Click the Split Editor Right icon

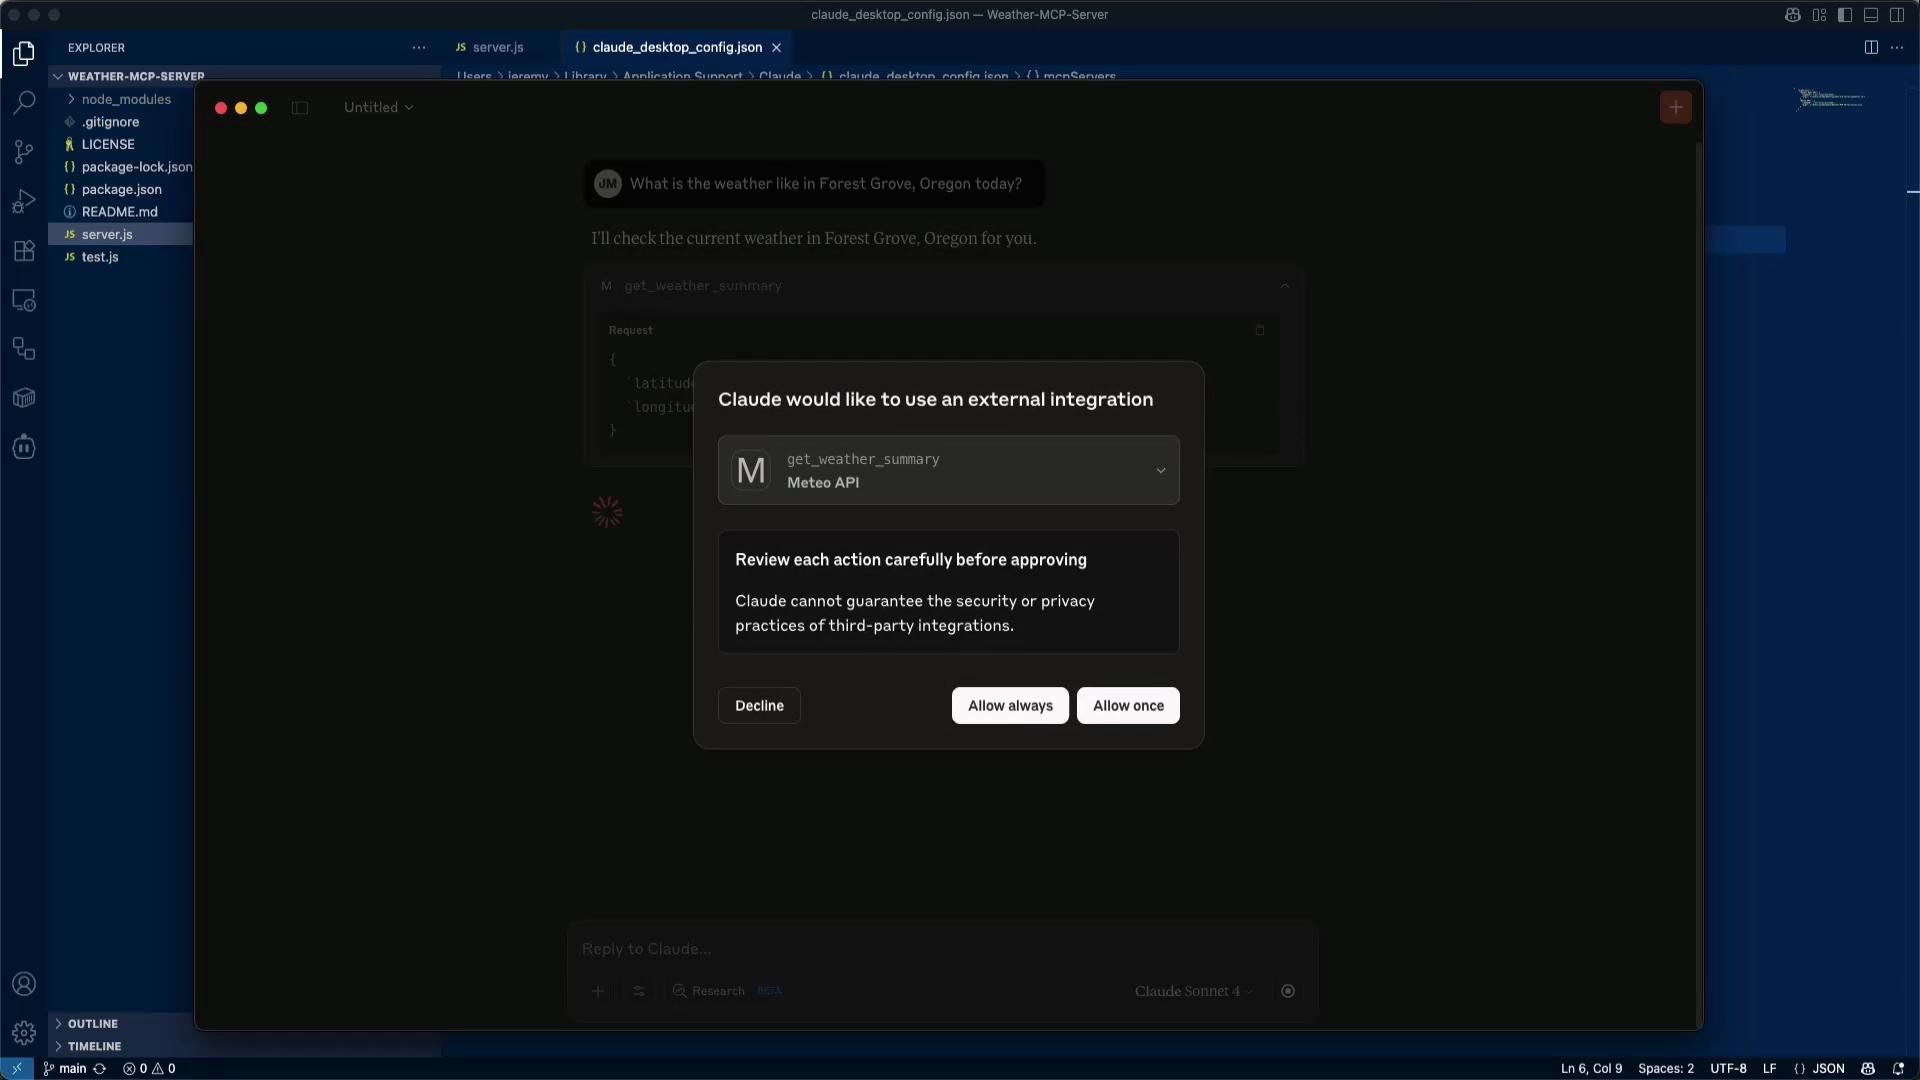click(1871, 47)
